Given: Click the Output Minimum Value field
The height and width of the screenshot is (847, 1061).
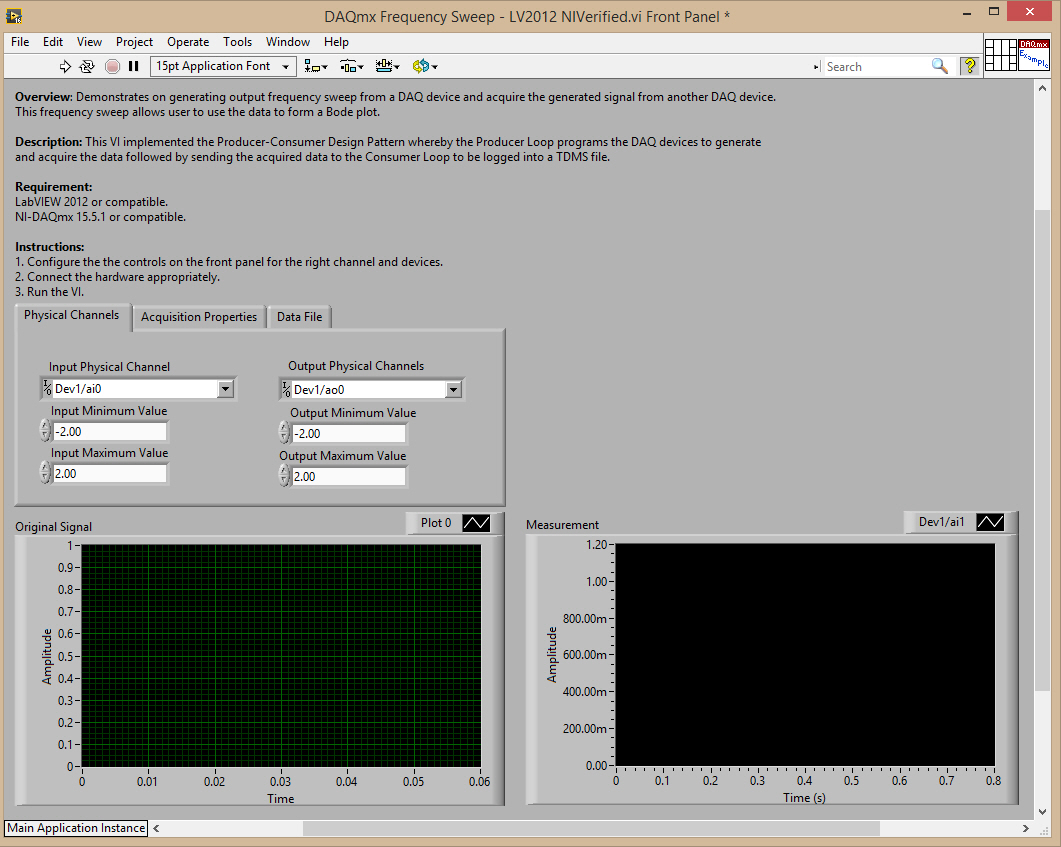Looking at the screenshot, I should tap(349, 434).
